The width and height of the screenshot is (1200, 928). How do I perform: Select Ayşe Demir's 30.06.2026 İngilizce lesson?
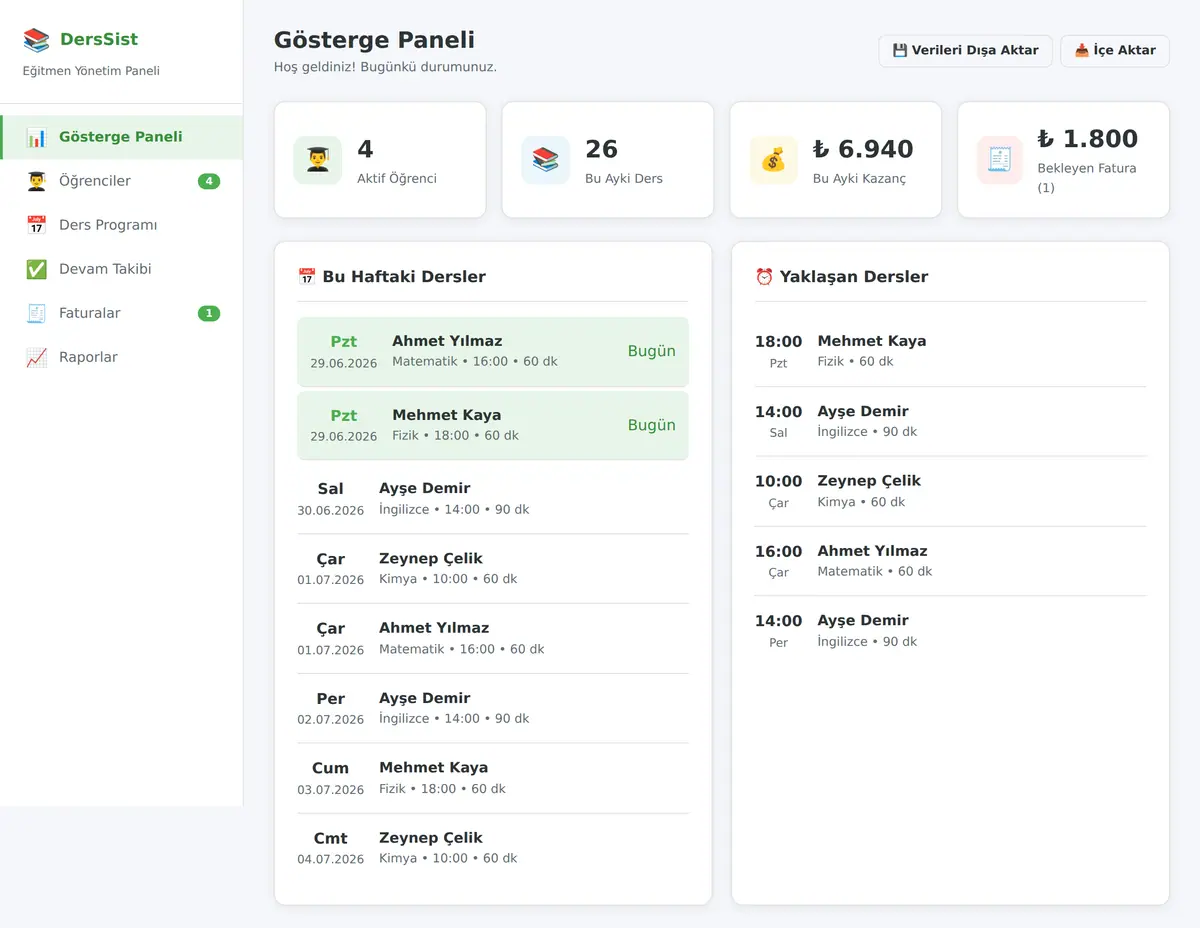point(493,498)
